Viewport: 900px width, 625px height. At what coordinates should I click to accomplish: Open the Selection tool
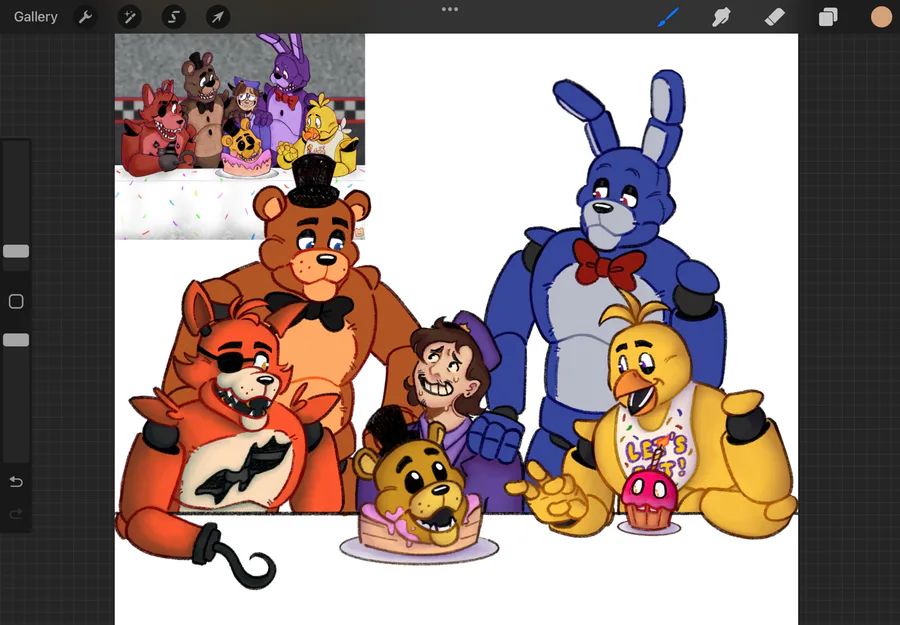coord(173,17)
